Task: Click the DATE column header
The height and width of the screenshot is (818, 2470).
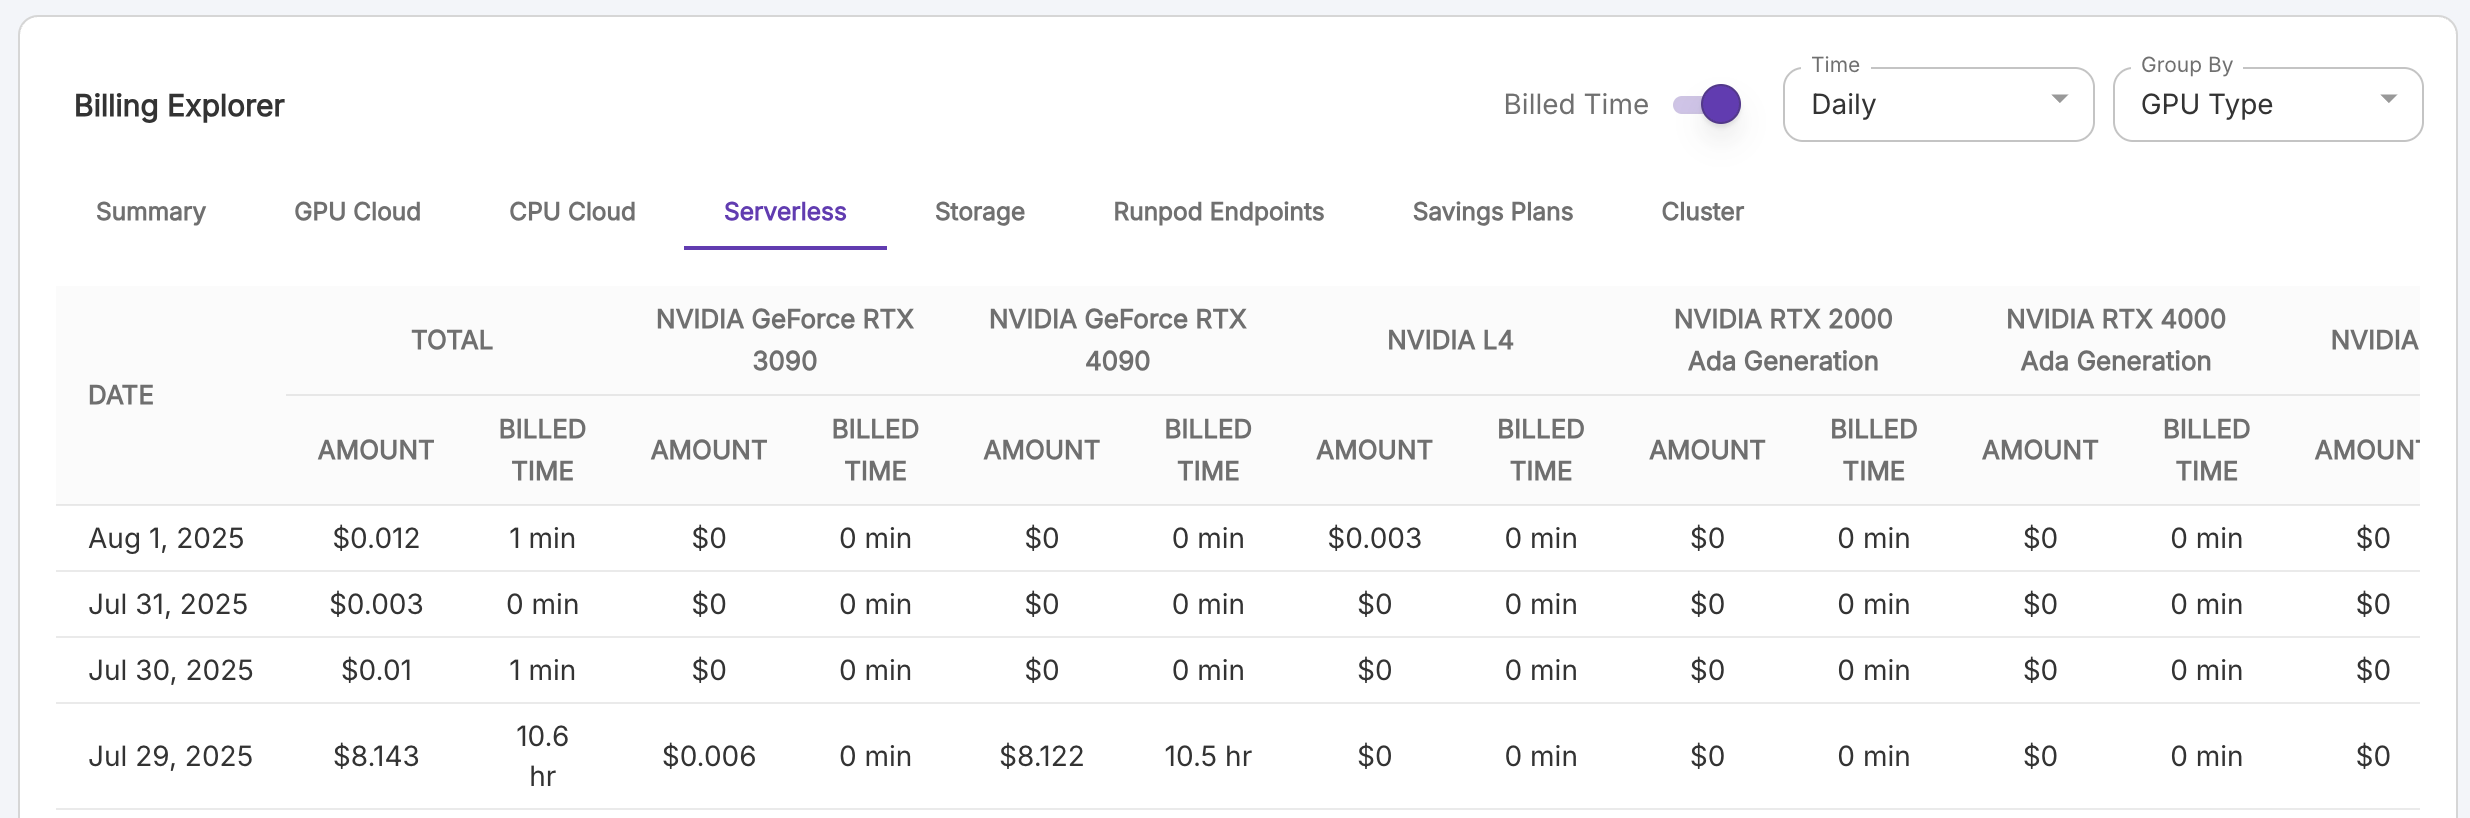Action: (121, 395)
